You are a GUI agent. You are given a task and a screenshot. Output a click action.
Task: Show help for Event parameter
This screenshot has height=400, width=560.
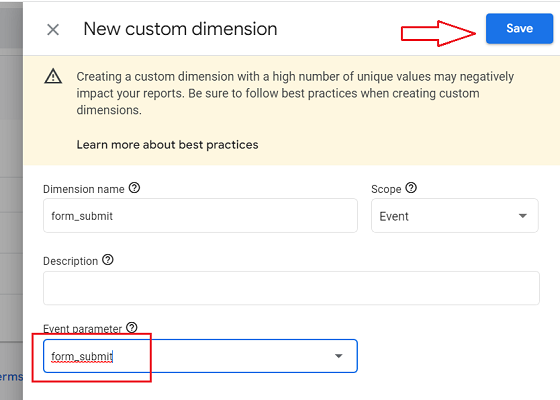click(x=132, y=328)
